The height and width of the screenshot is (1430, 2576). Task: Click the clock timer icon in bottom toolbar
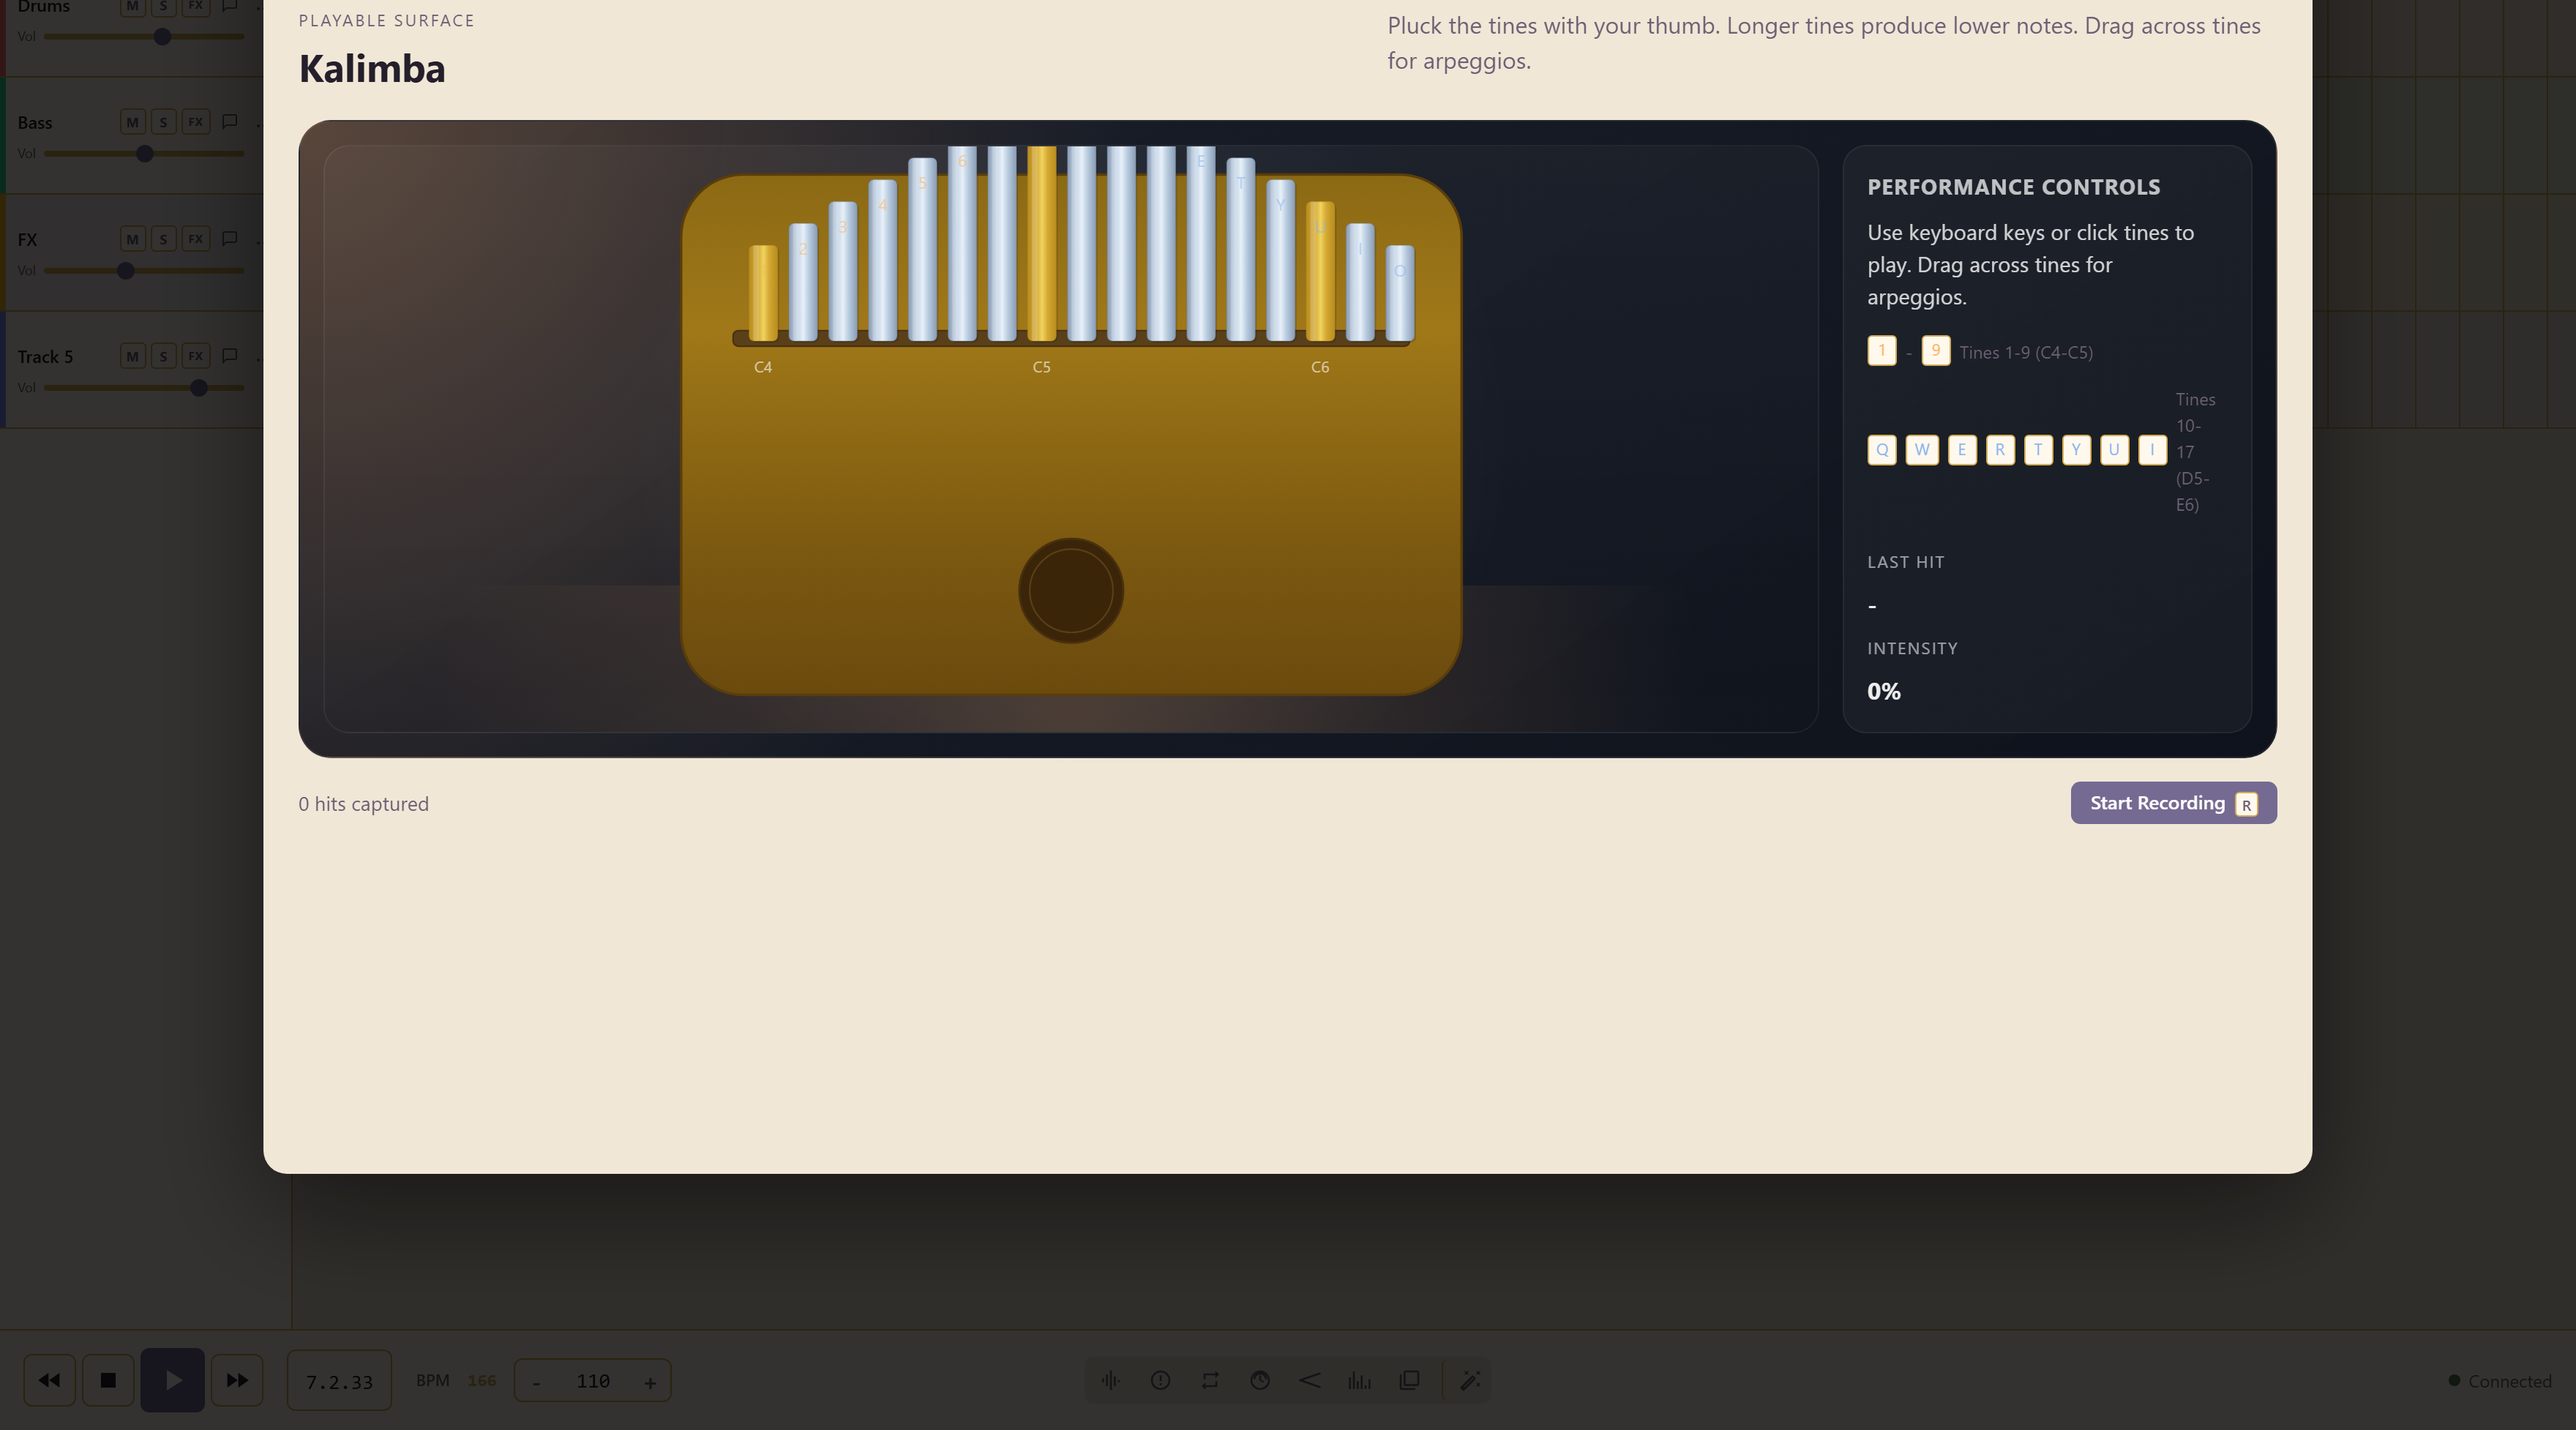1260,1380
